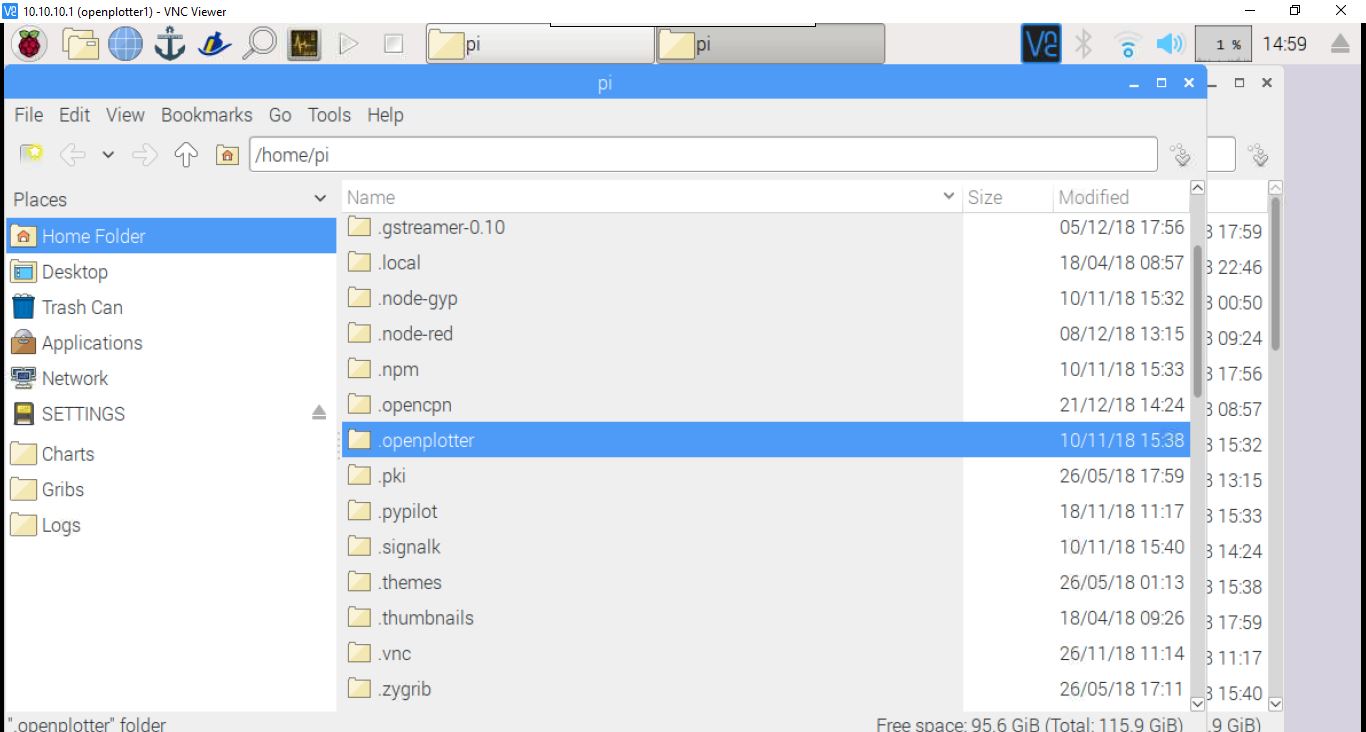
Task: Launch OpenCPN via the anchor taskbar icon
Action: [x=169, y=43]
